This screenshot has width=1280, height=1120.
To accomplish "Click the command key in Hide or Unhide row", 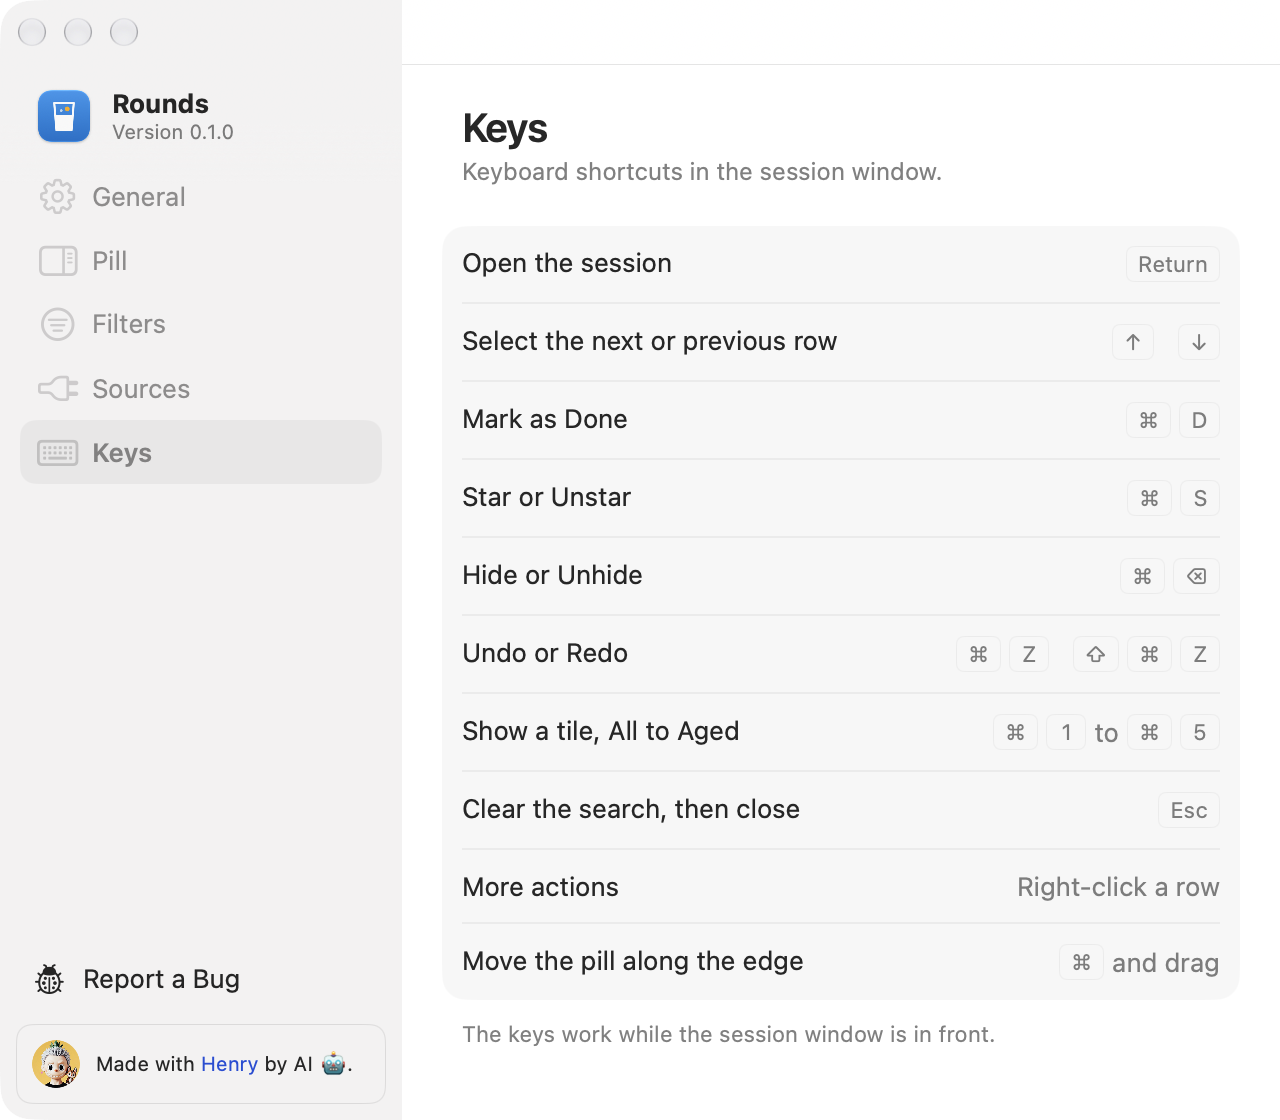I will tap(1142, 576).
